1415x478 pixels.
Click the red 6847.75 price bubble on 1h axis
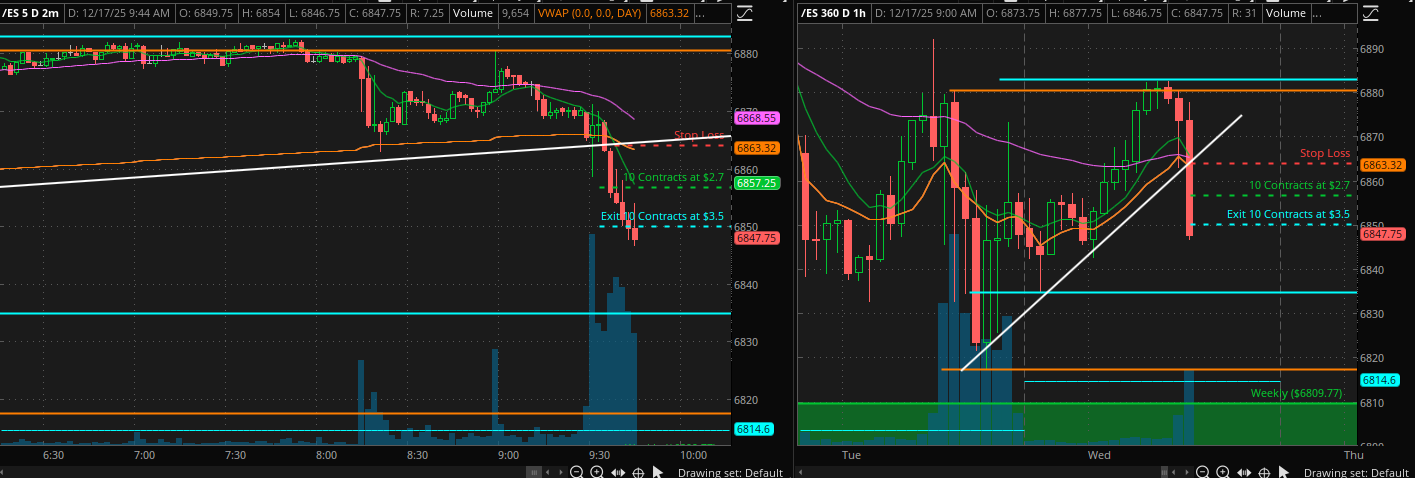pyautogui.click(x=1383, y=234)
